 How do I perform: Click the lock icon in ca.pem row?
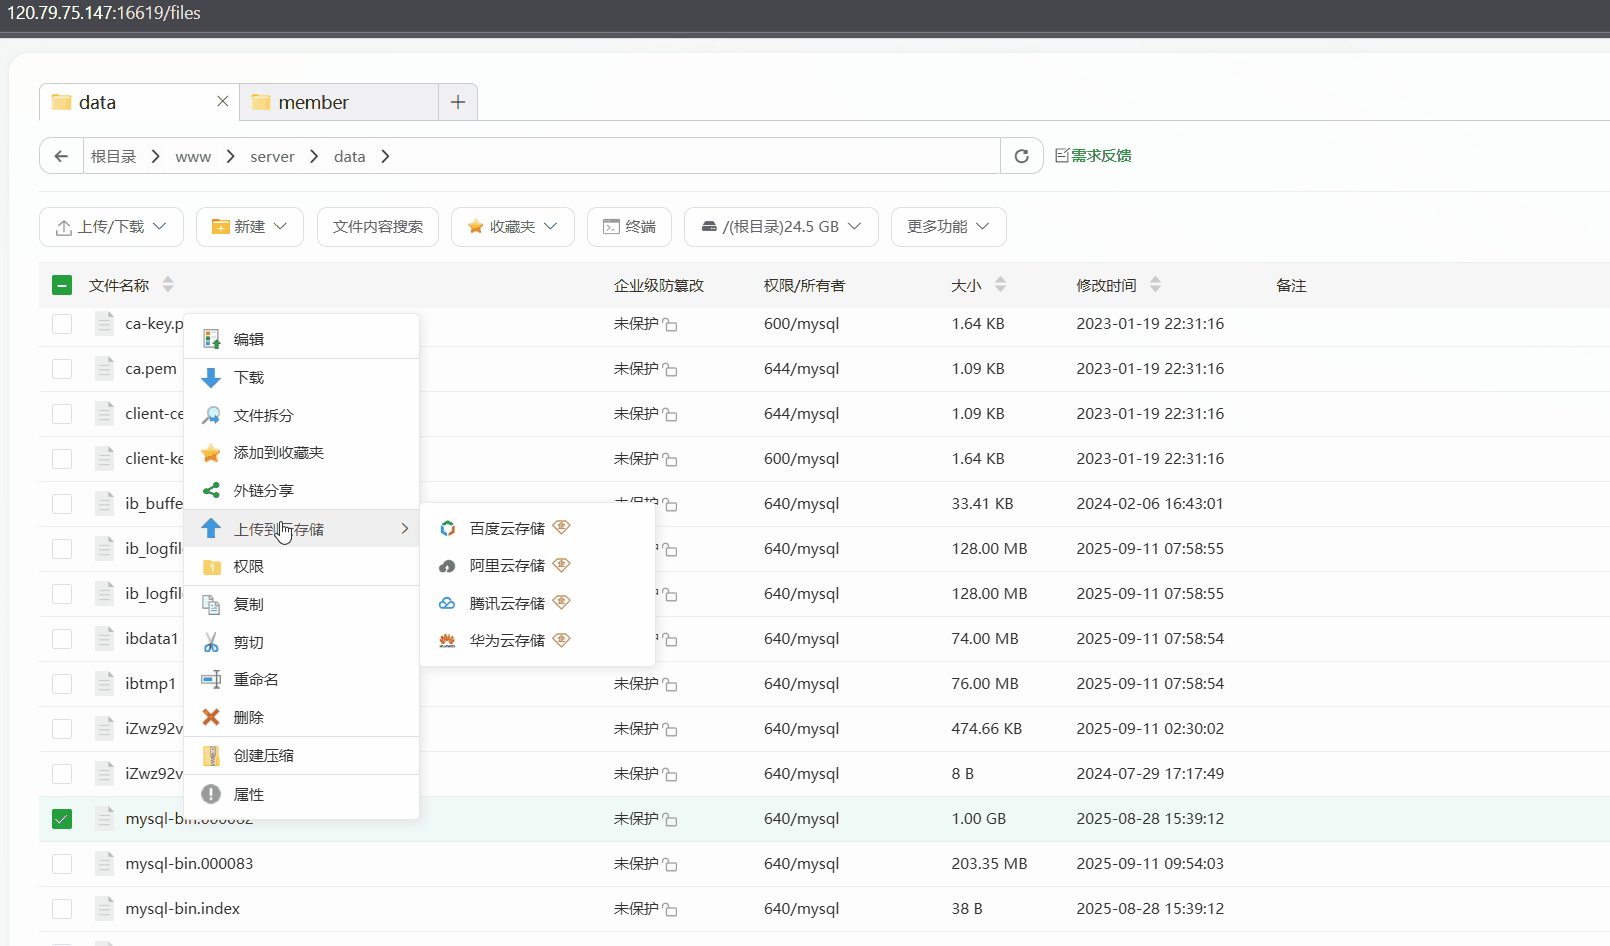[x=670, y=370]
